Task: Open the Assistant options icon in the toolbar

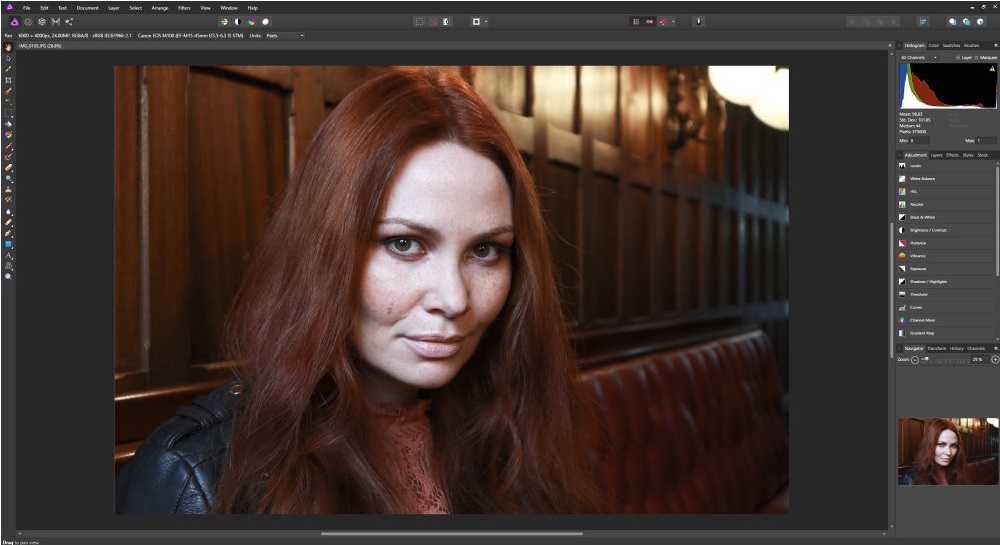Action: tap(698, 22)
